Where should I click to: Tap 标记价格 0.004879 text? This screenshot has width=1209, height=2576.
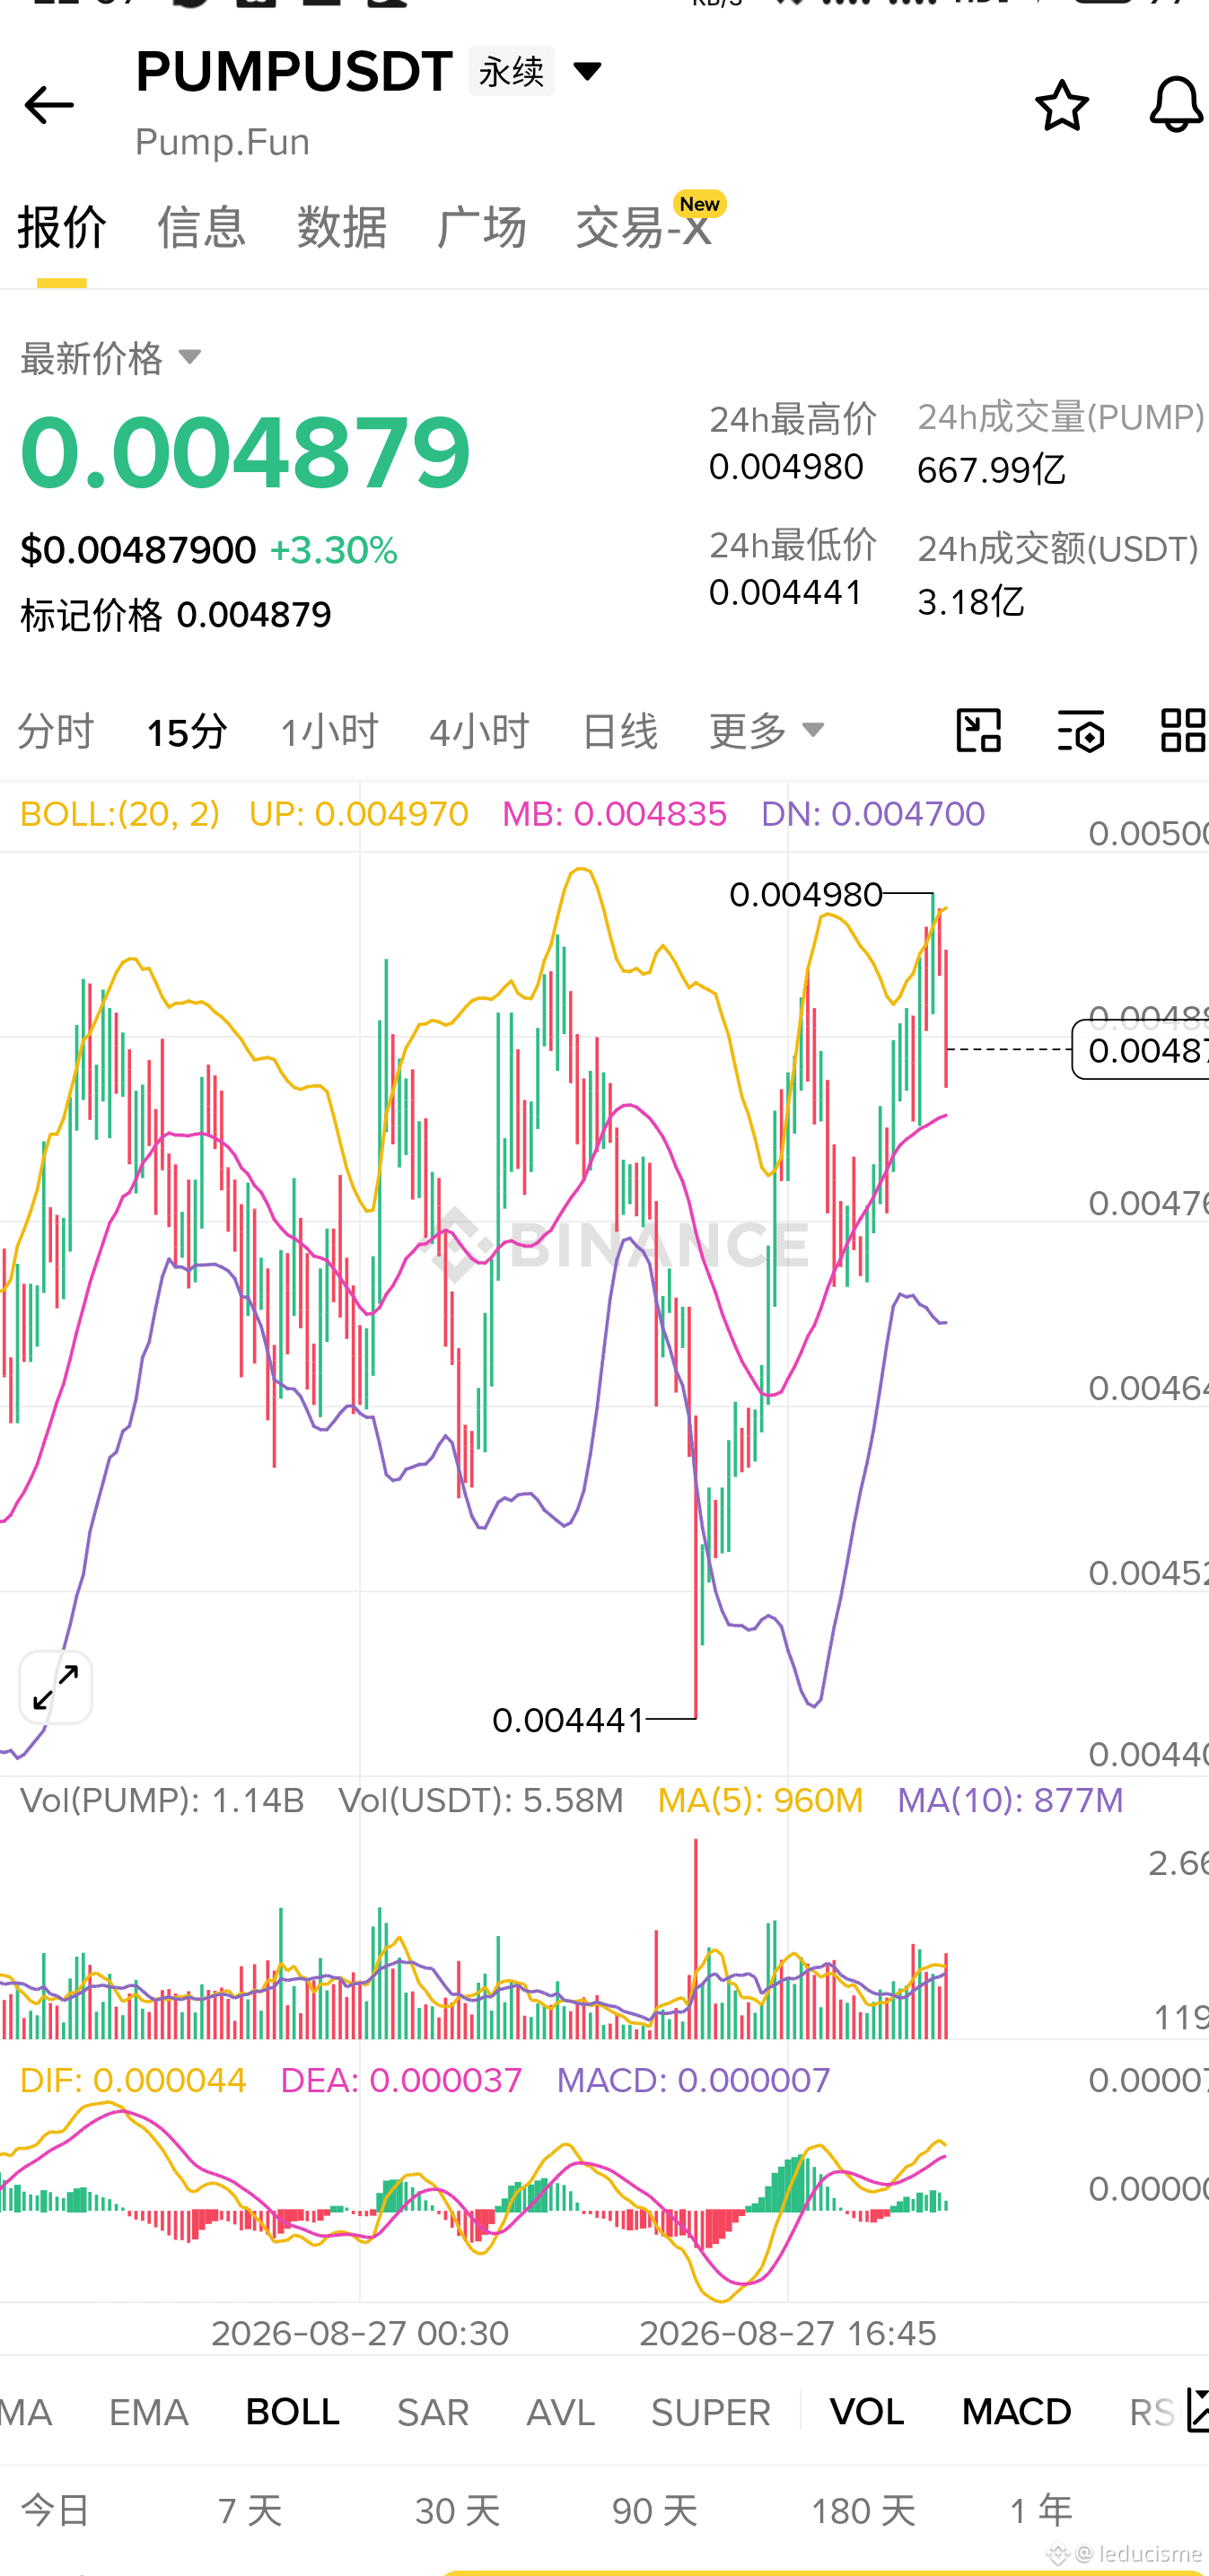click(x=176, y=614)
